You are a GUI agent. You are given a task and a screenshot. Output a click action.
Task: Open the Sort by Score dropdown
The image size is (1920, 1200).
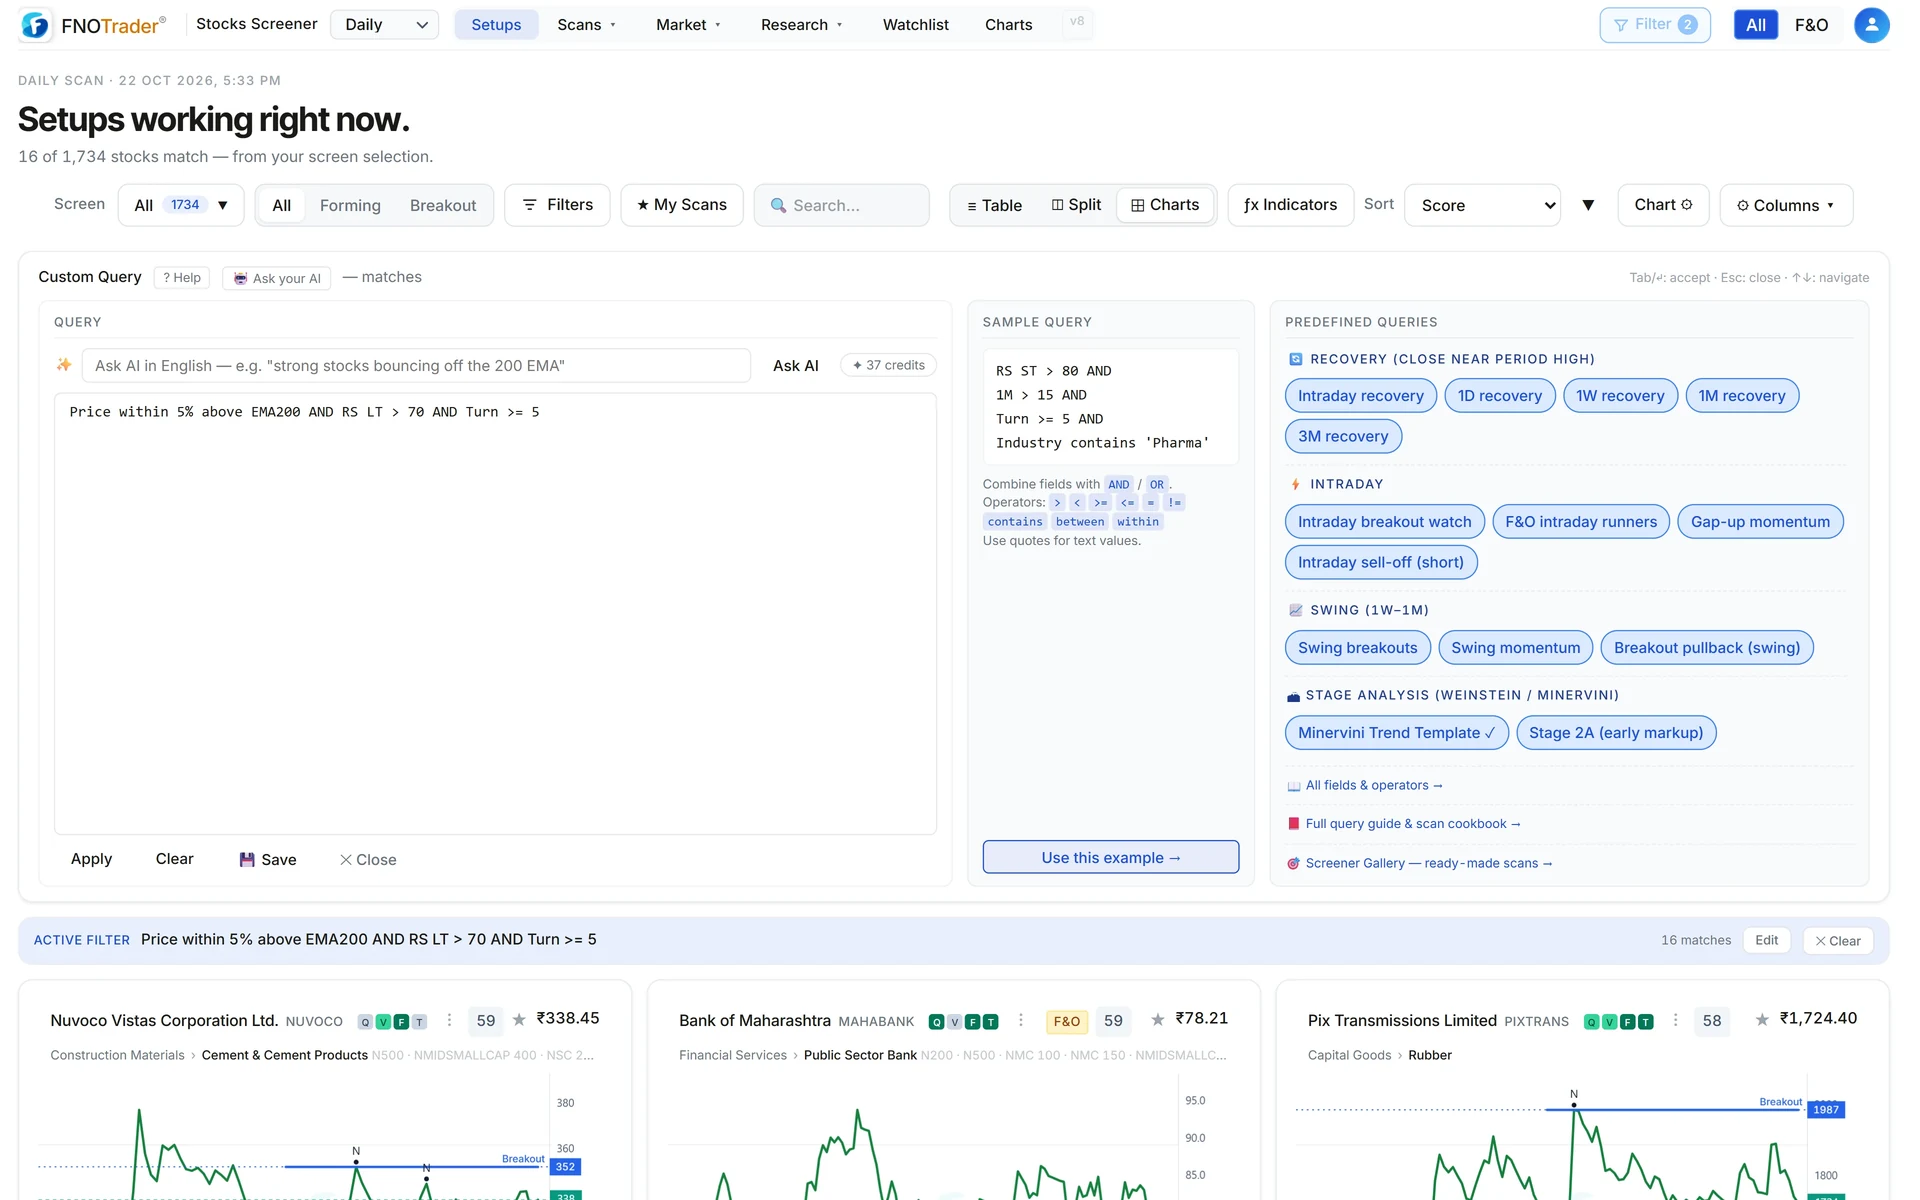pyautogui.click(x=1482, y=205)
